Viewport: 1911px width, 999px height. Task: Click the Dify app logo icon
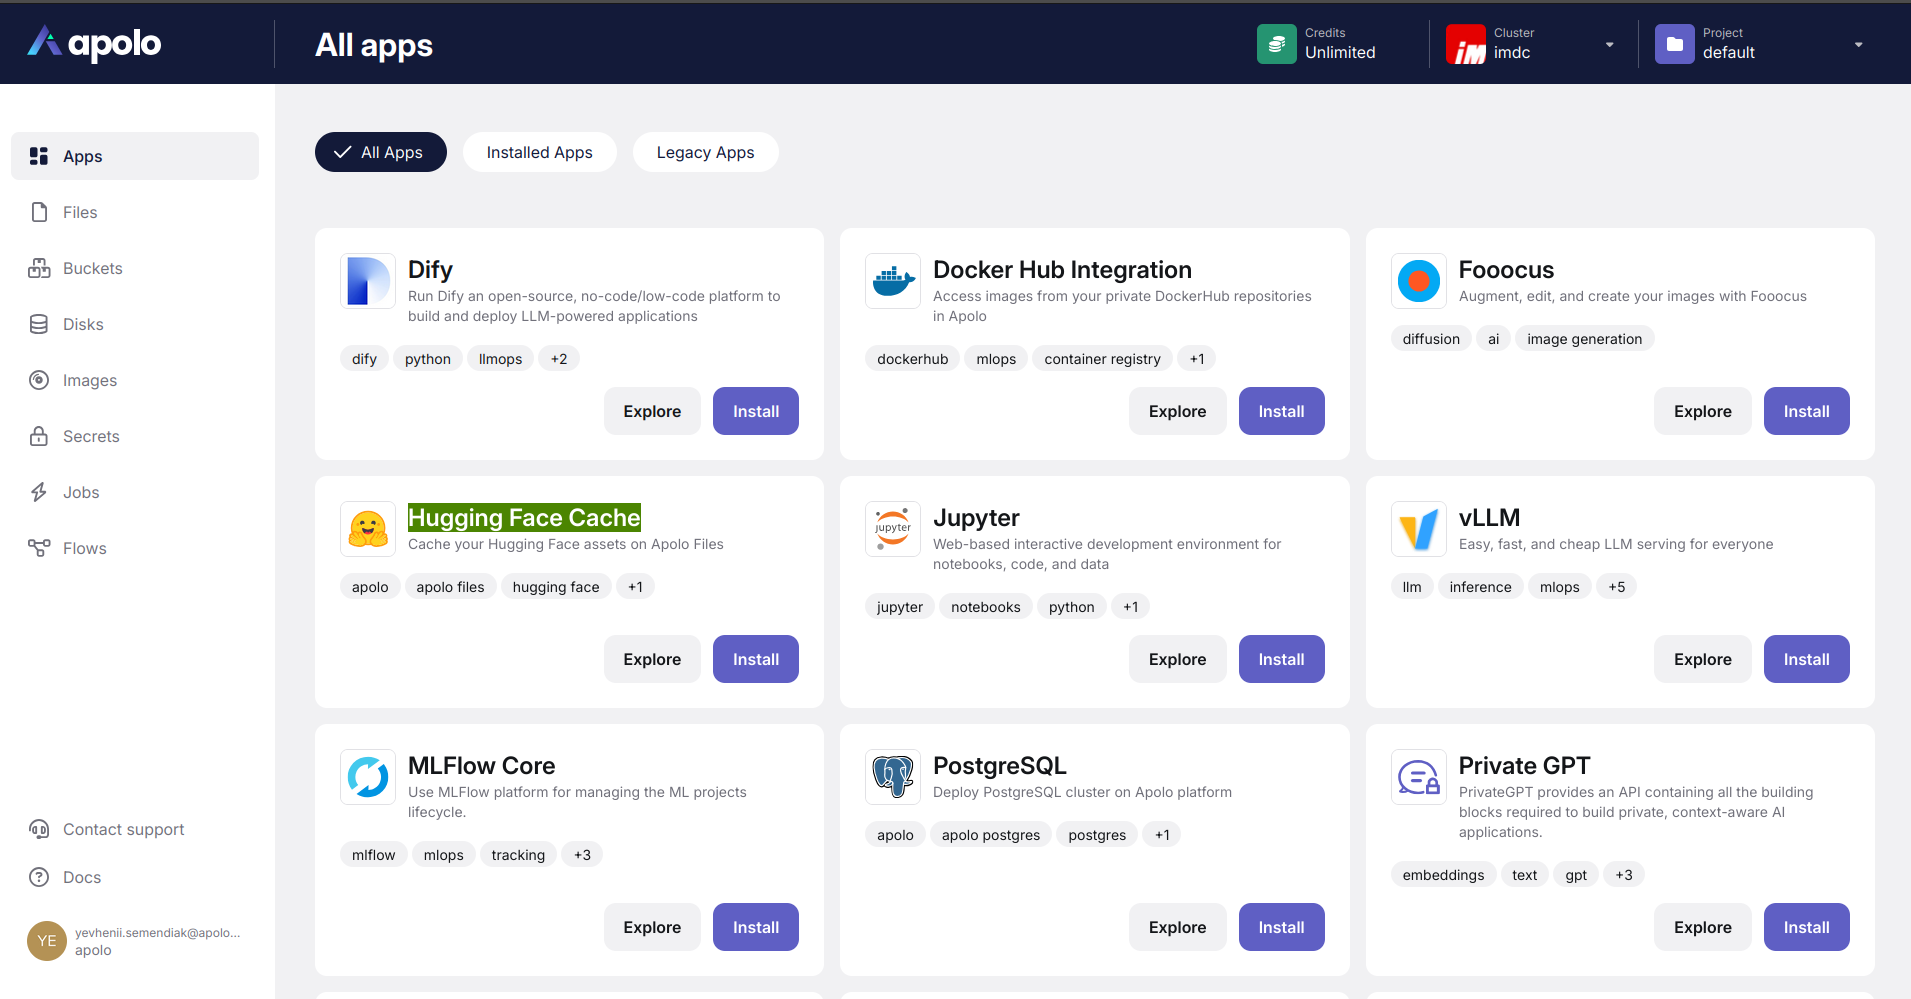pos(368,281)
